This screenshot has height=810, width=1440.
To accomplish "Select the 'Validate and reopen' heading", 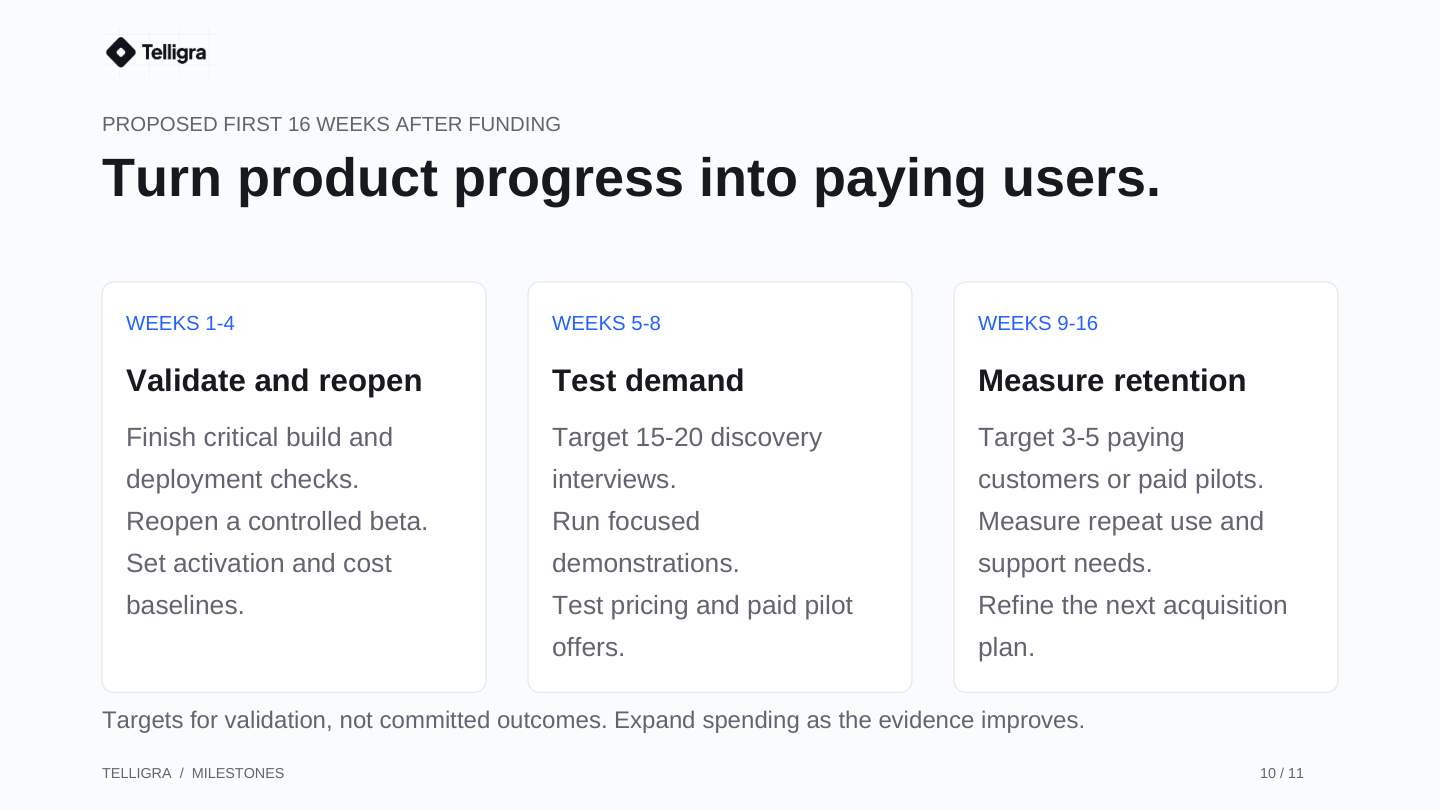I will pos(274,380).
